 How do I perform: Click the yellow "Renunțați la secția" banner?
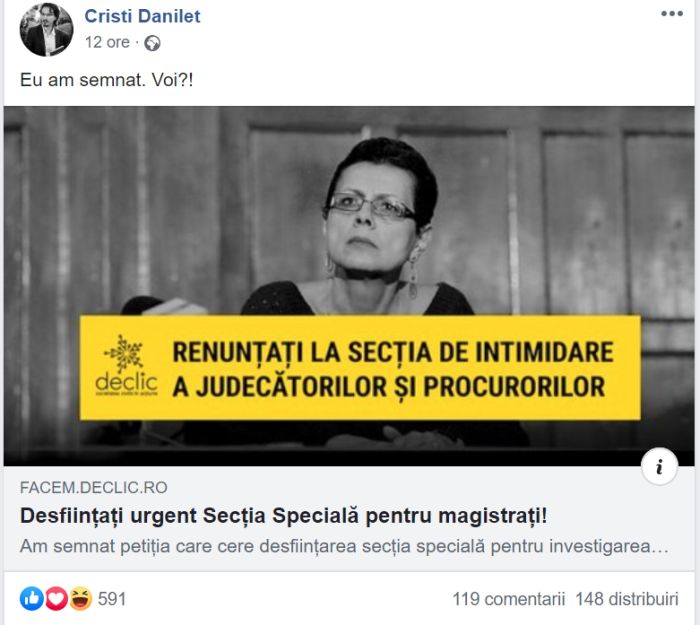coord(360,367)
